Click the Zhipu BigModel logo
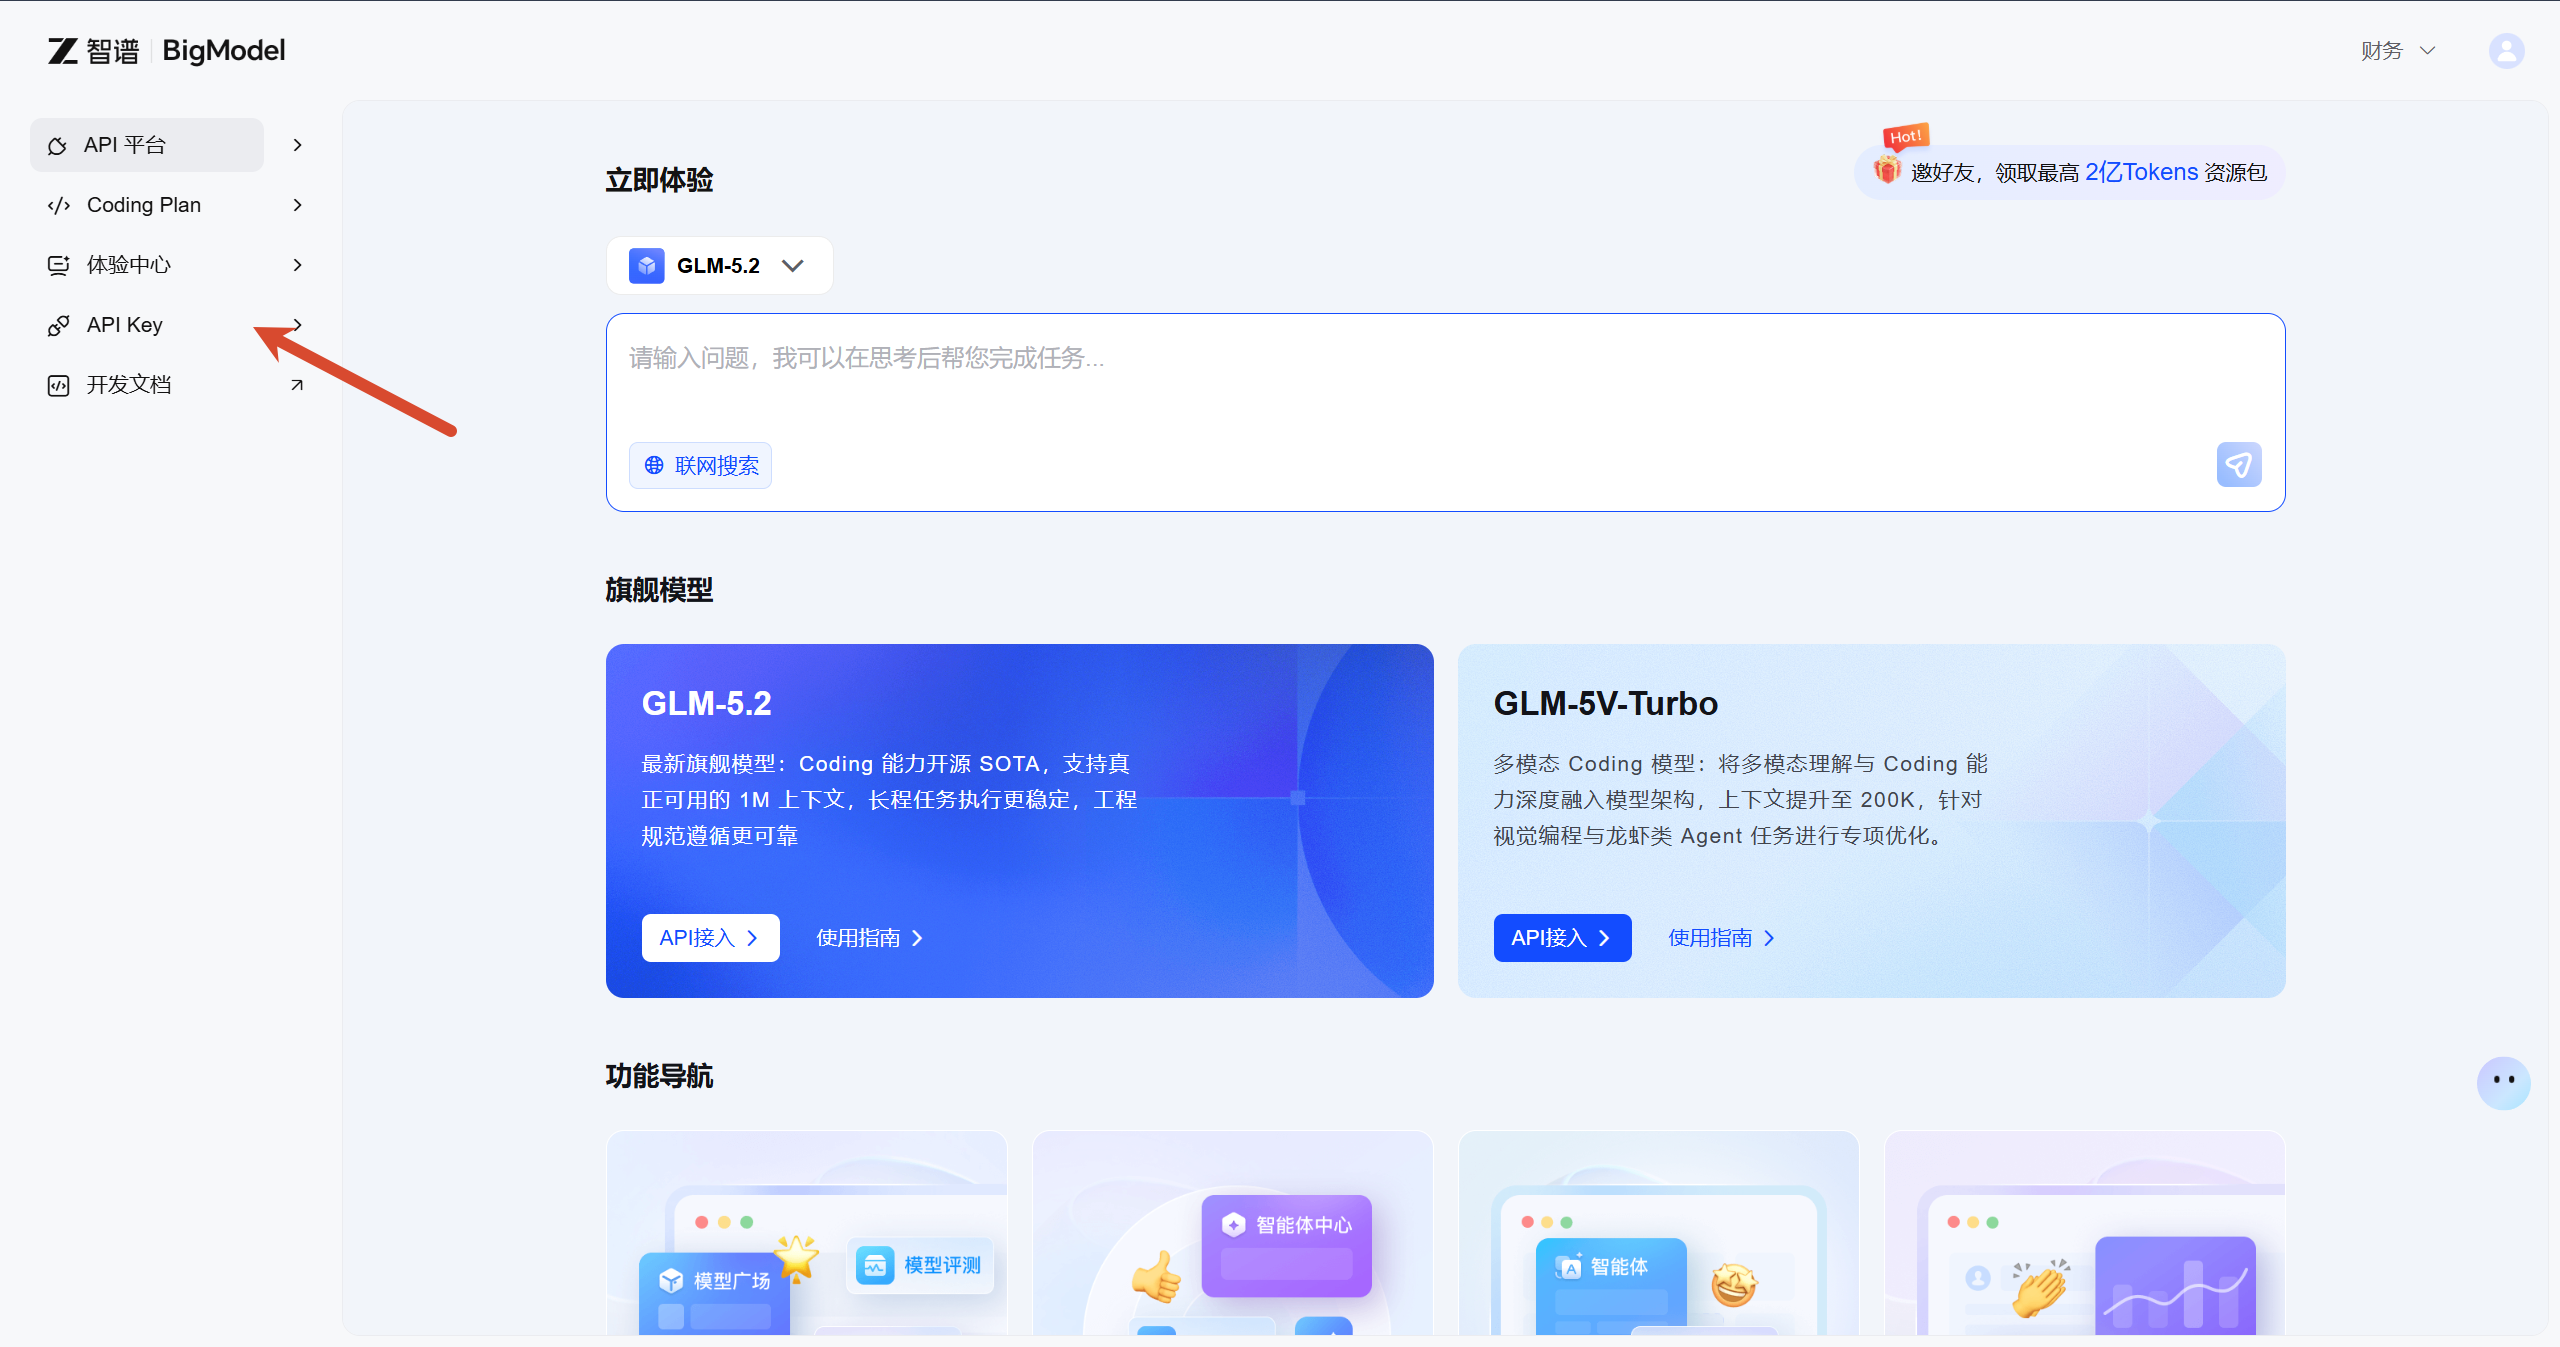 click(x=166, y=50)
